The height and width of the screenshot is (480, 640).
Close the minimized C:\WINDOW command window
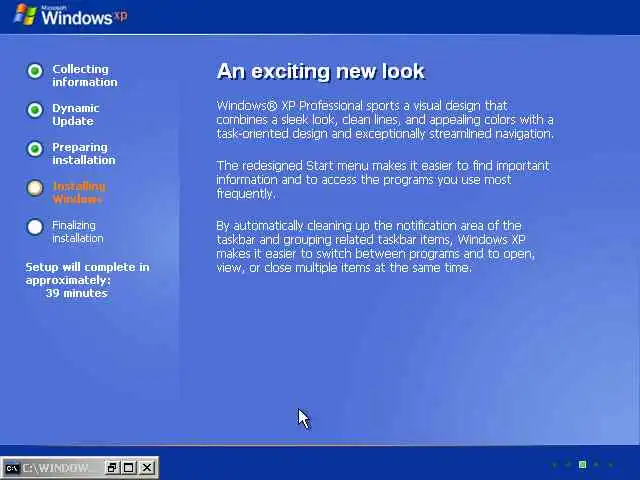coord(147,468)
